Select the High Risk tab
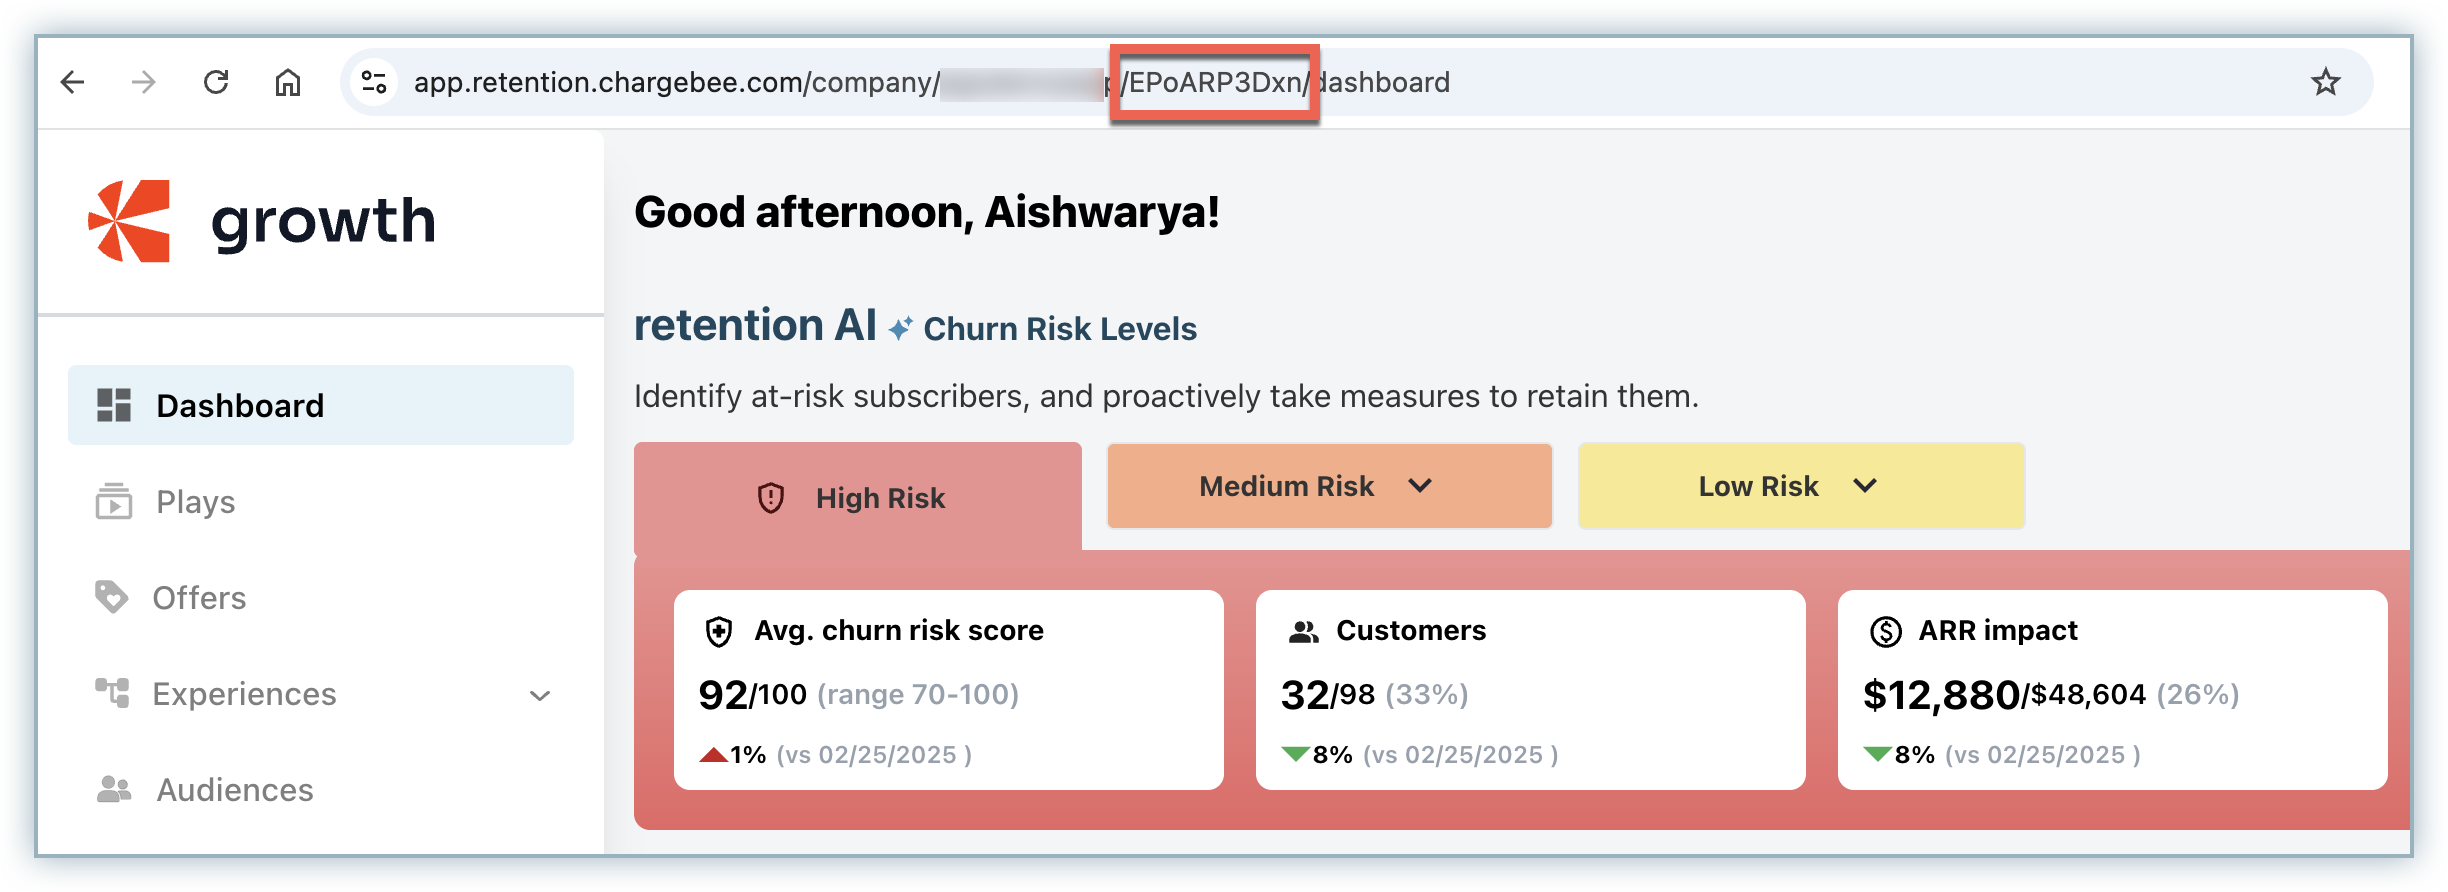 pyautogui.click(x=858, y=497)
